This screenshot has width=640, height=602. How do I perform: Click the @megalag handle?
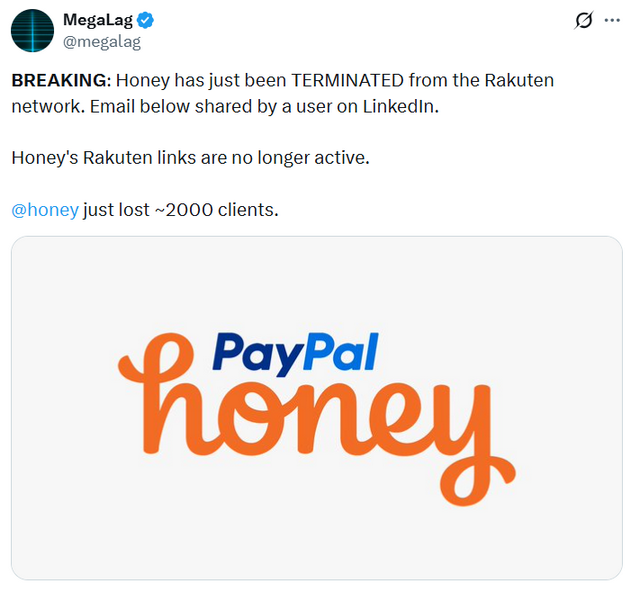coord(102,42)
